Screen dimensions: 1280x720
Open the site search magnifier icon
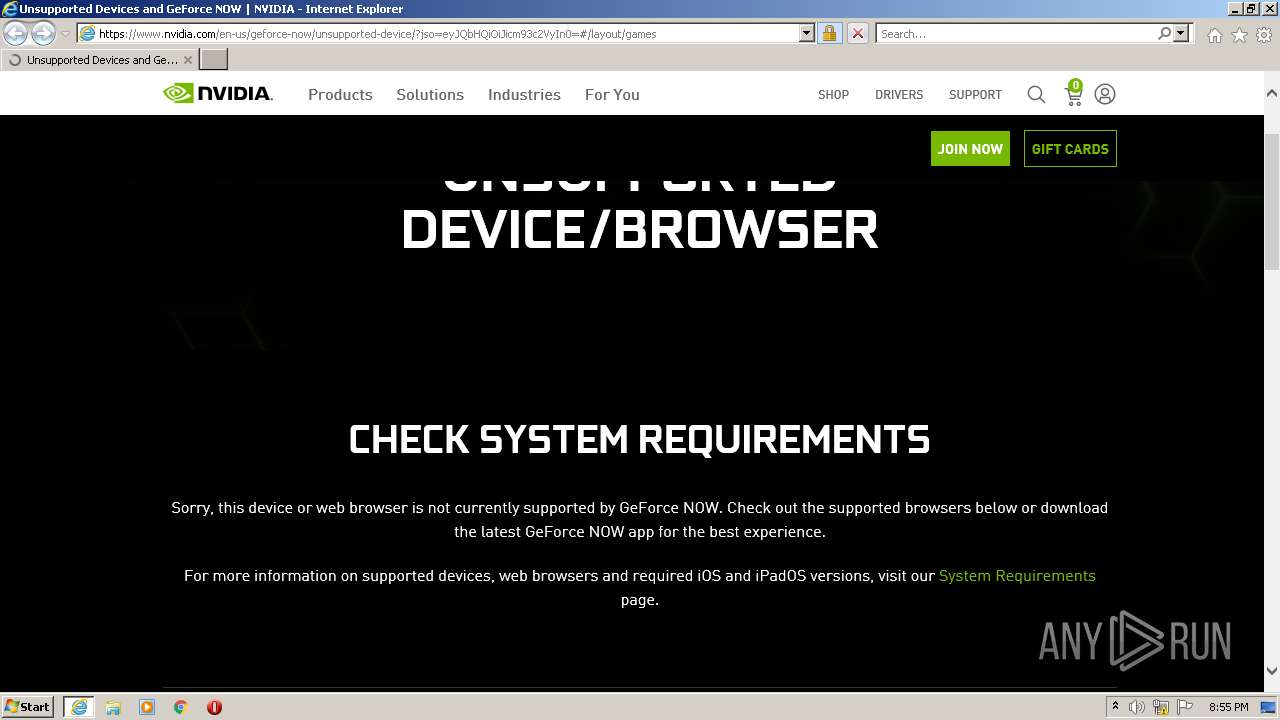(1036, 94)
